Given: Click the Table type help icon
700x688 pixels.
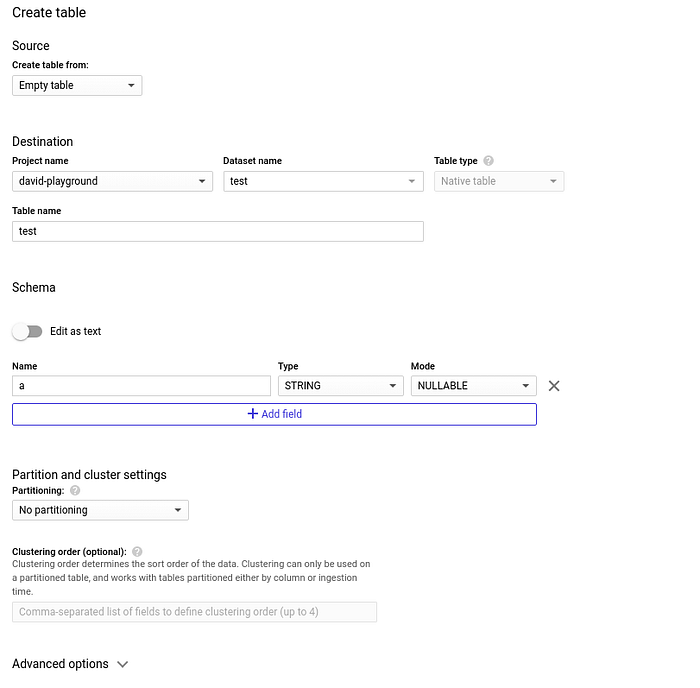Looking at the screenshot, I should pyautogui.click(x=488, y=161).
